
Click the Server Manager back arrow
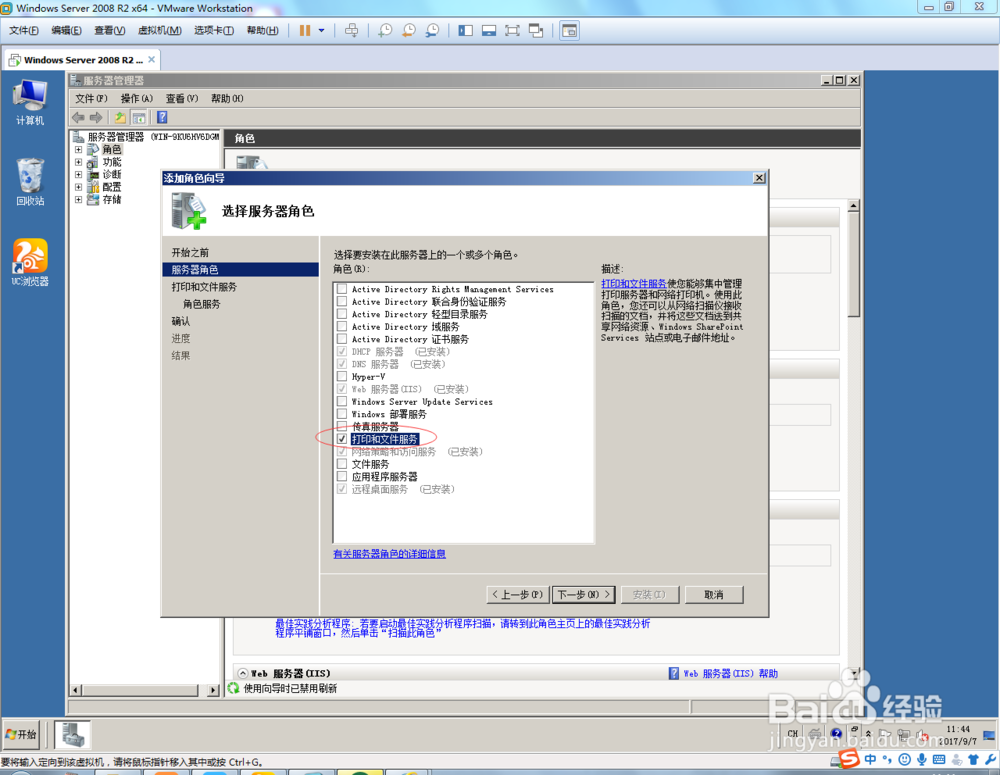point(78,117)
